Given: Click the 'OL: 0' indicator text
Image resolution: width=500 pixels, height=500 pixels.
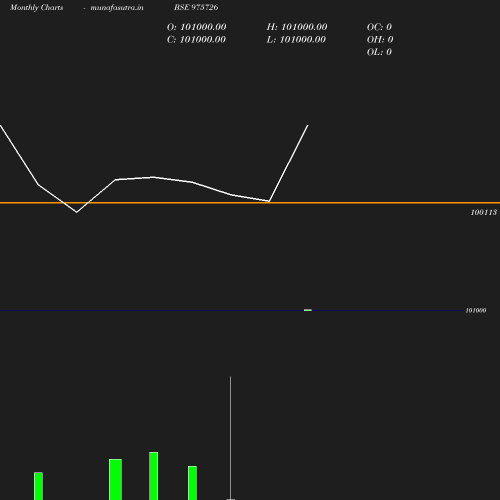Looking at the screenshot, I should click(x=379, y=52).
